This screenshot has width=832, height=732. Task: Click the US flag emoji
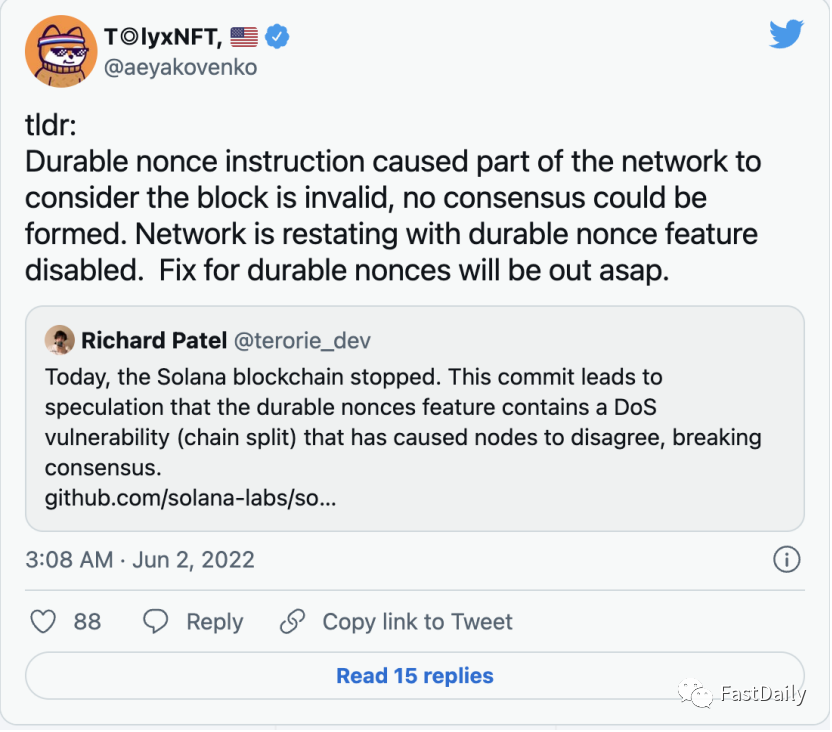(x=244, y=37)
